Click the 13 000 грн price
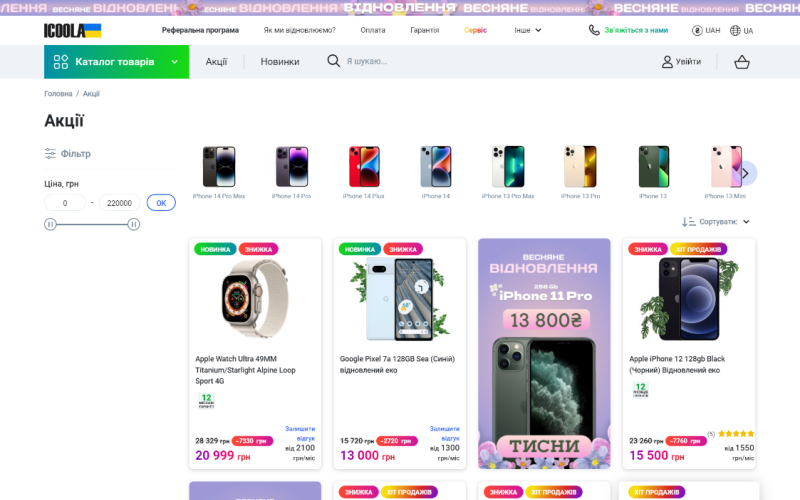 367,456
